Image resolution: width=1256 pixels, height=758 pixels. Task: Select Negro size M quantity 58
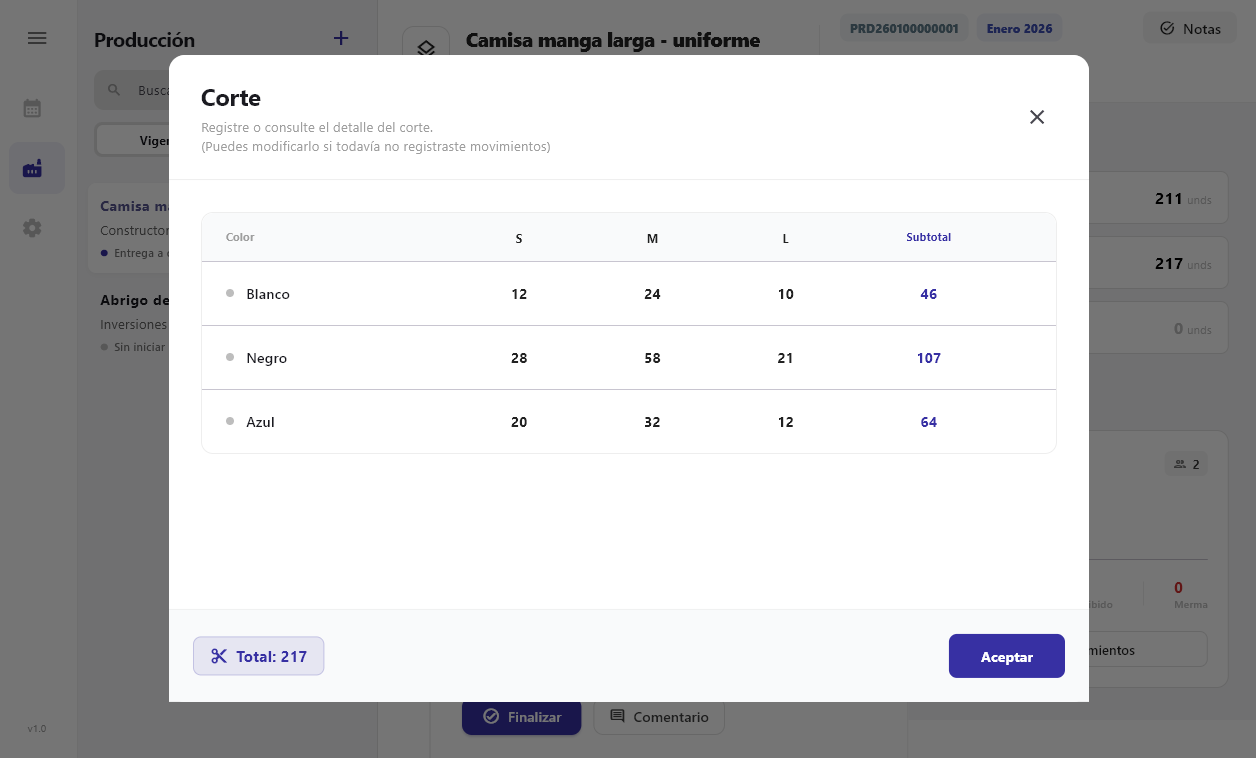pos(652,358)
